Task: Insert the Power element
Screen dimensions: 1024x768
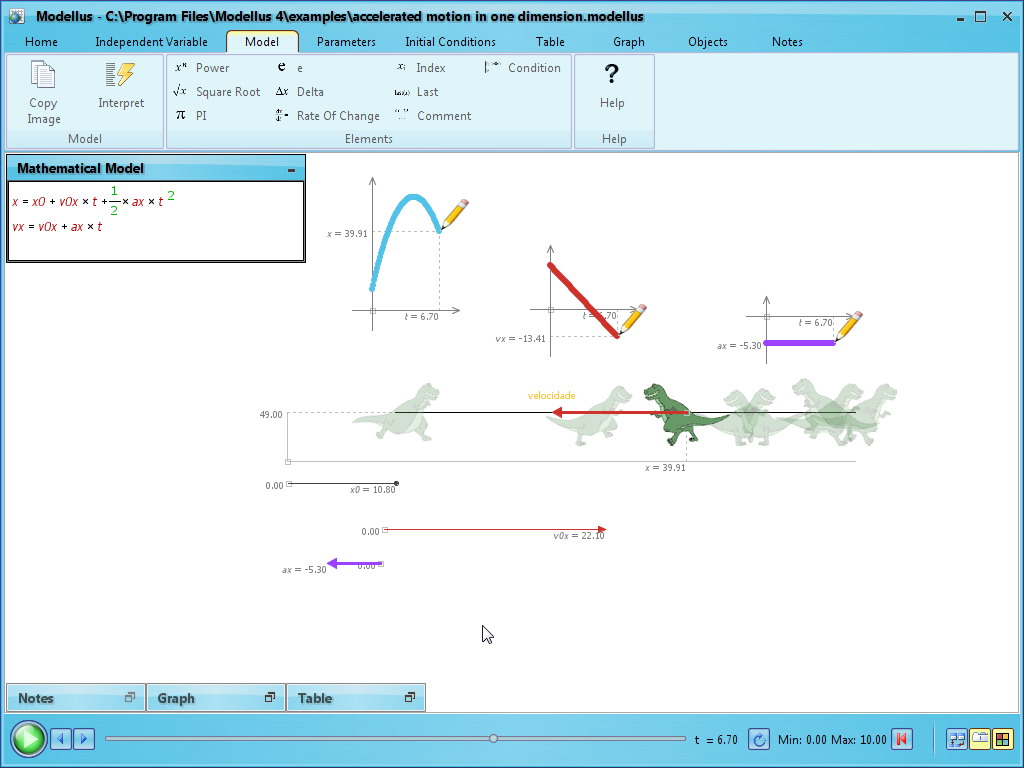Action: (202, 68)
